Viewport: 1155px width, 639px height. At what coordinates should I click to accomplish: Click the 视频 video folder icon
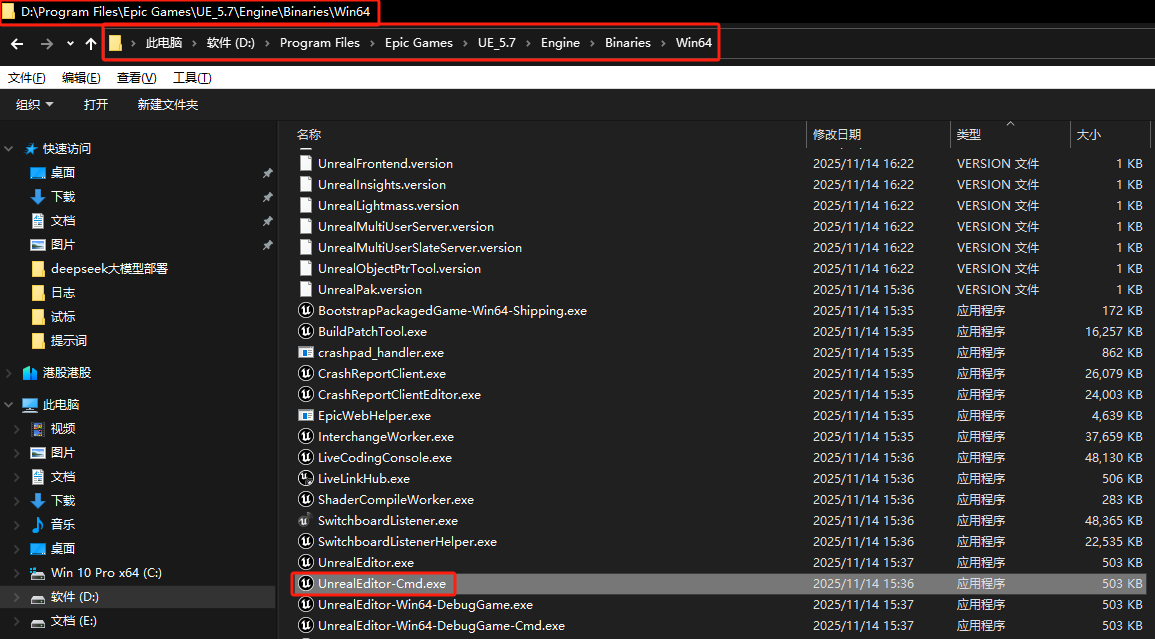(38, 429)
